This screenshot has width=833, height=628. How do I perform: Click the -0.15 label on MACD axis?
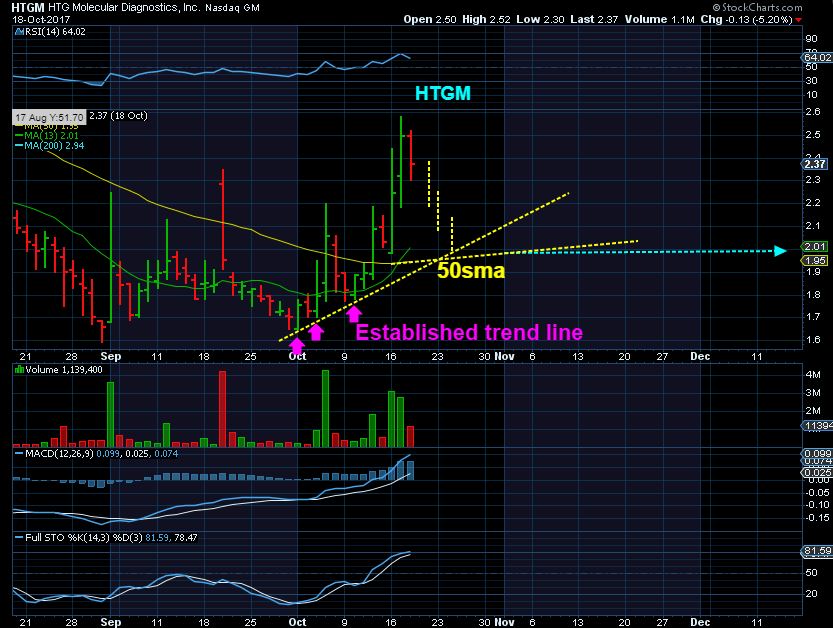tap(817, 517)
